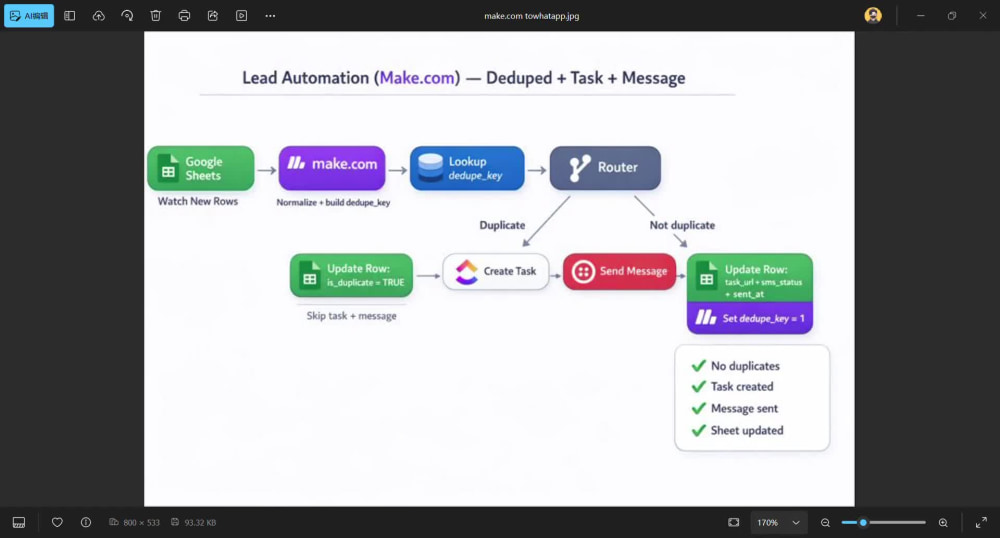Mark the photo as favorite with the heart
1000x538 pixels.
coord(57,522)
